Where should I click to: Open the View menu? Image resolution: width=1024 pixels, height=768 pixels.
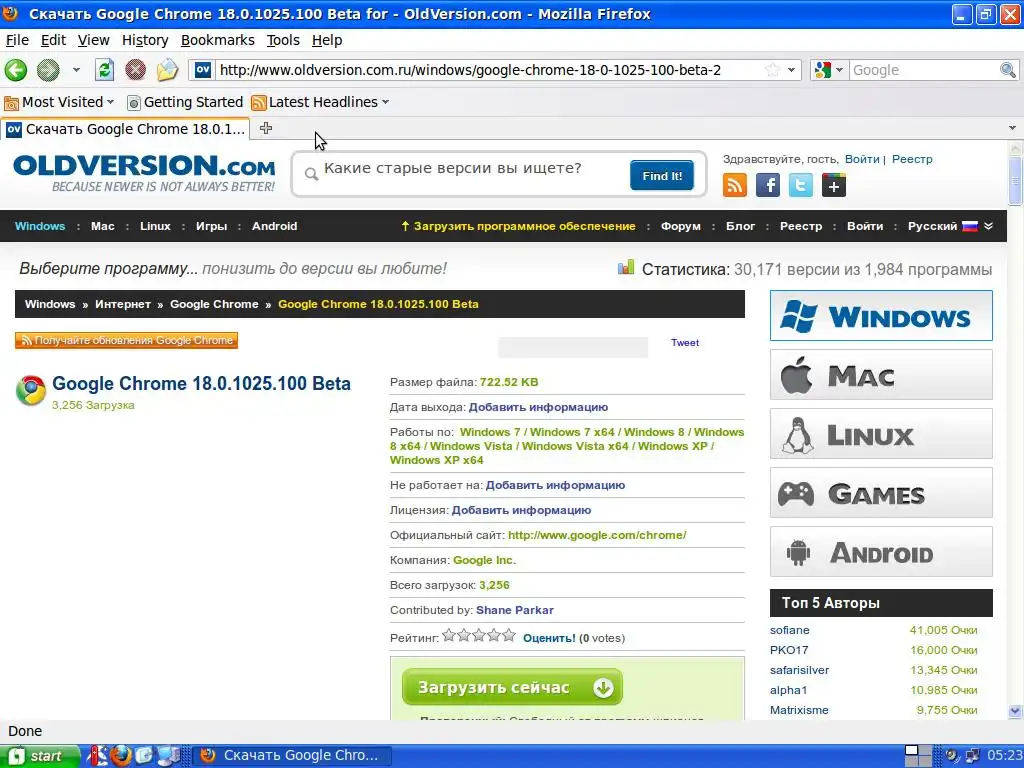(x=93, y=40)
